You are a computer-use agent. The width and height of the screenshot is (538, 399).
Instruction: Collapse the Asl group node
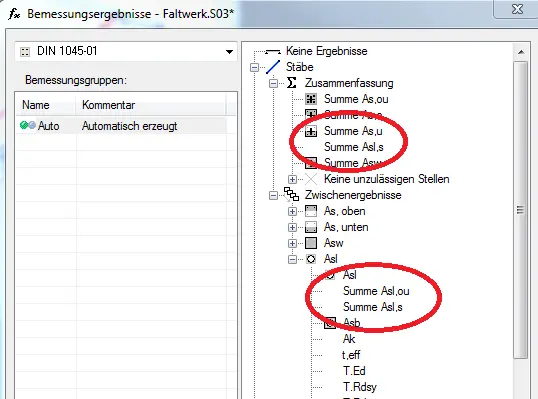[292, 259]
